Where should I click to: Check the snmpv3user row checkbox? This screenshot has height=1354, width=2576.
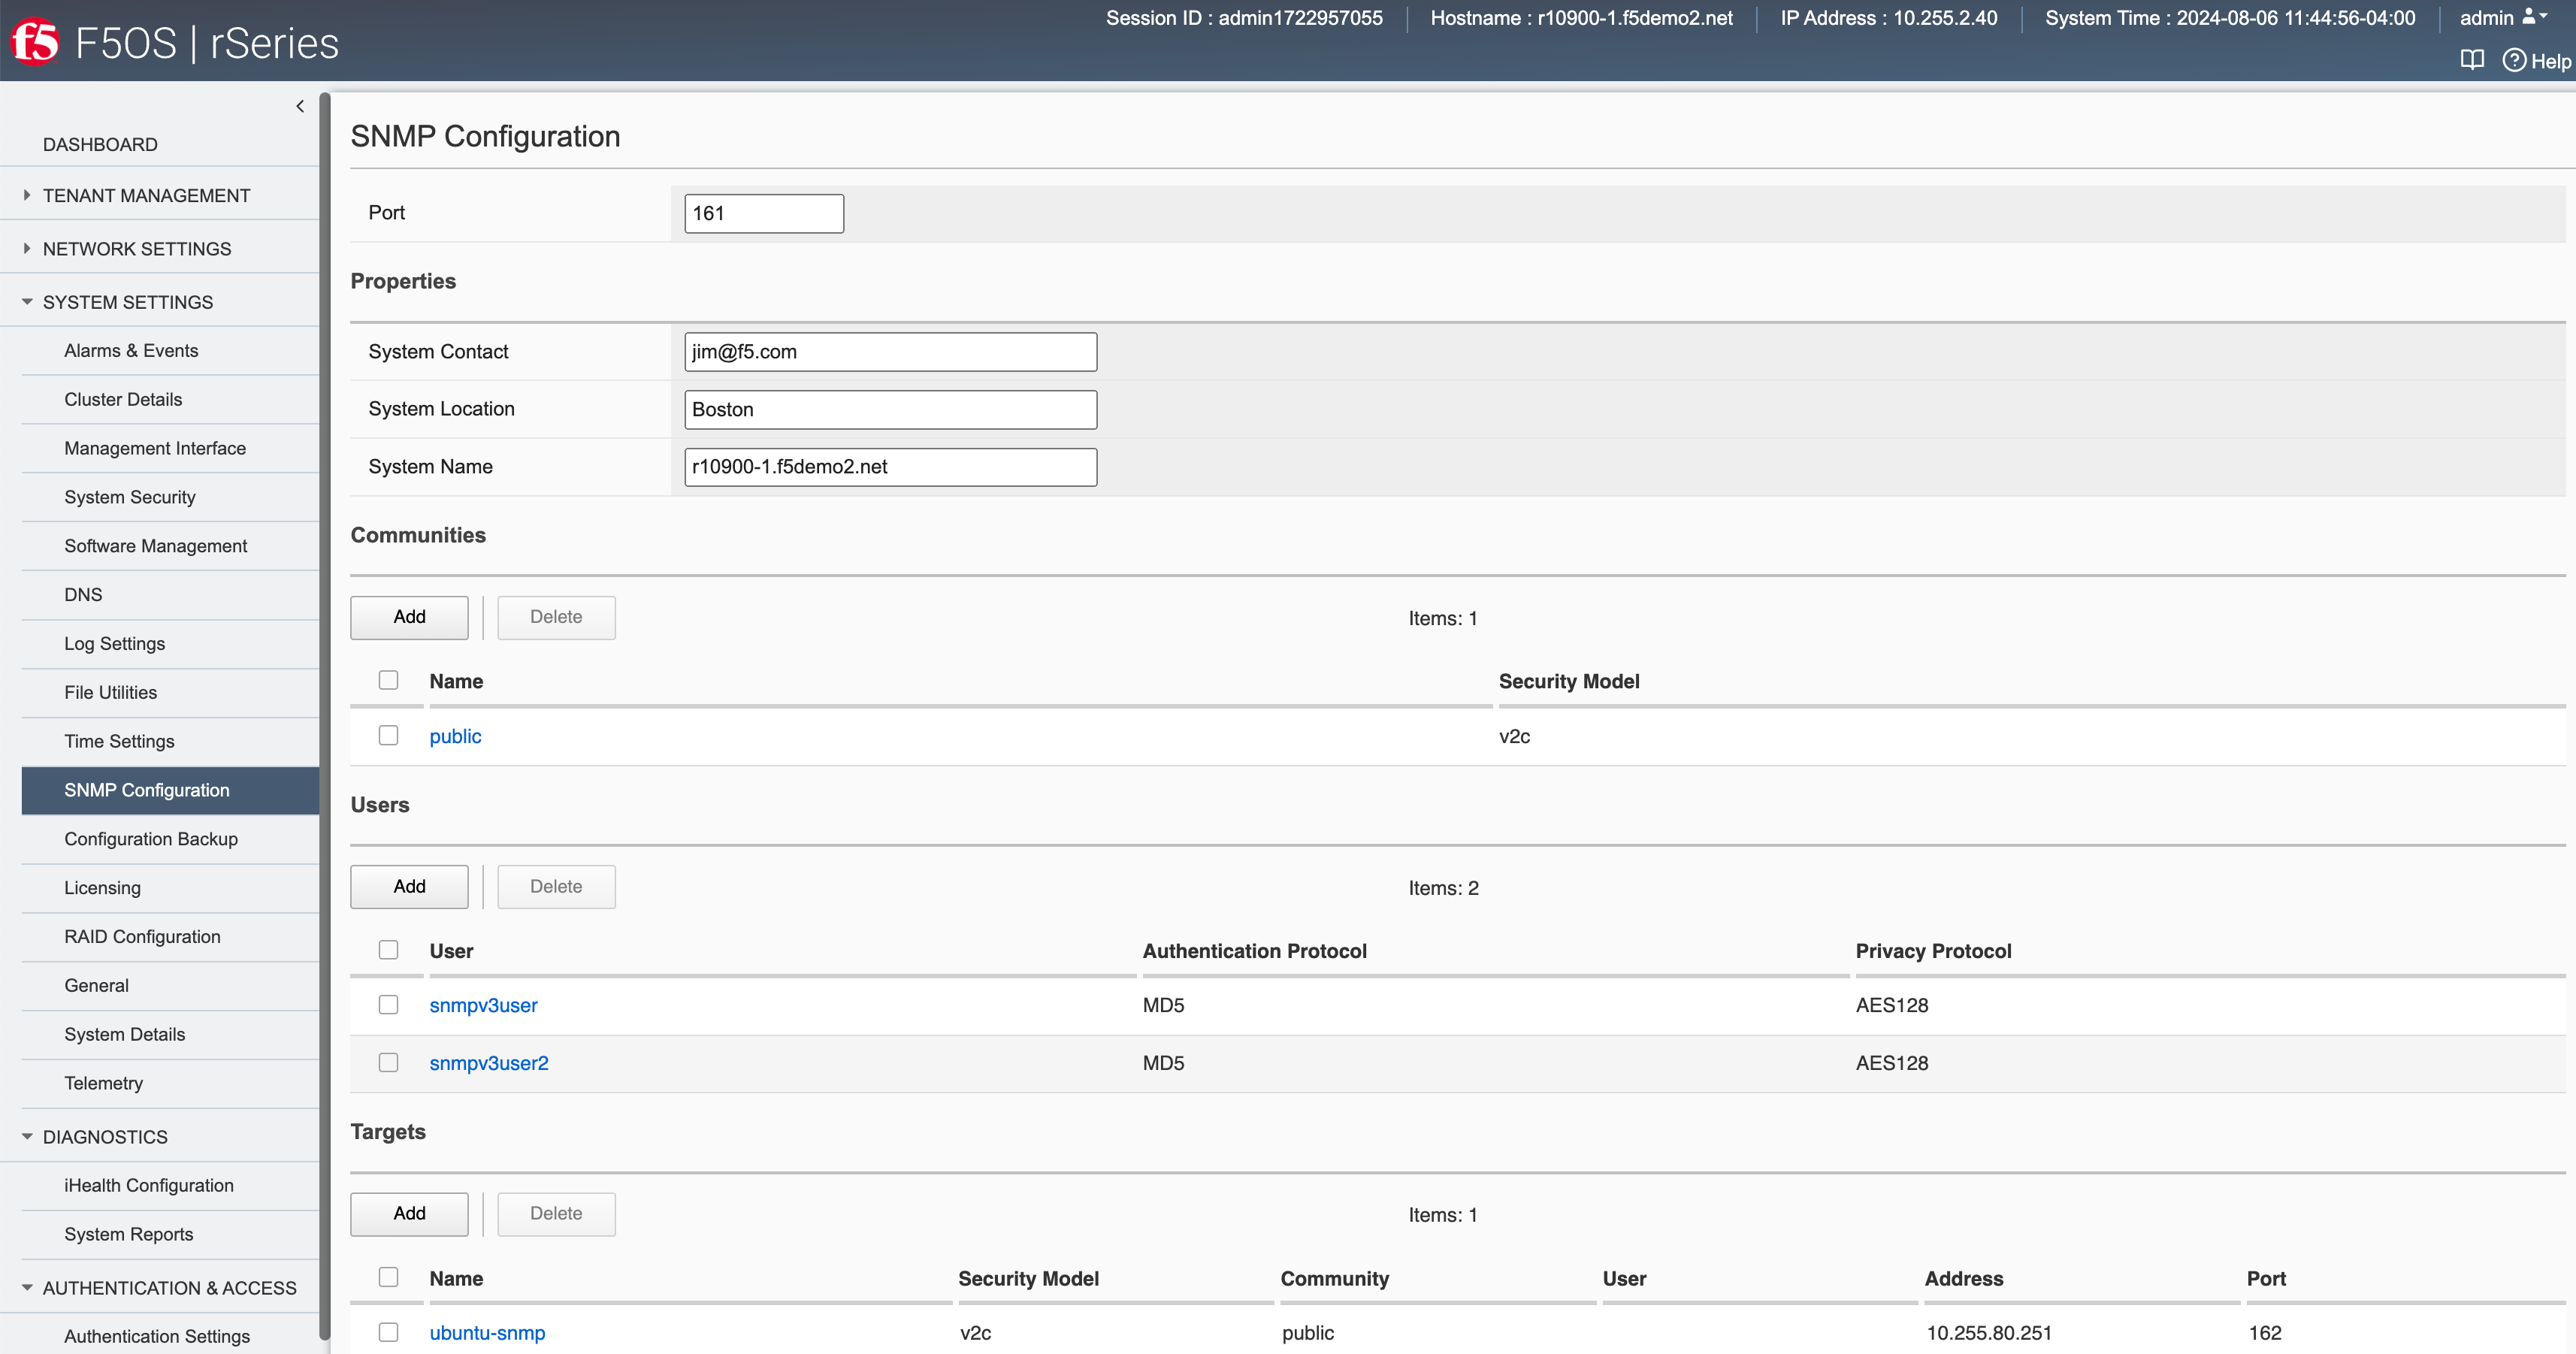[388, 1005]
